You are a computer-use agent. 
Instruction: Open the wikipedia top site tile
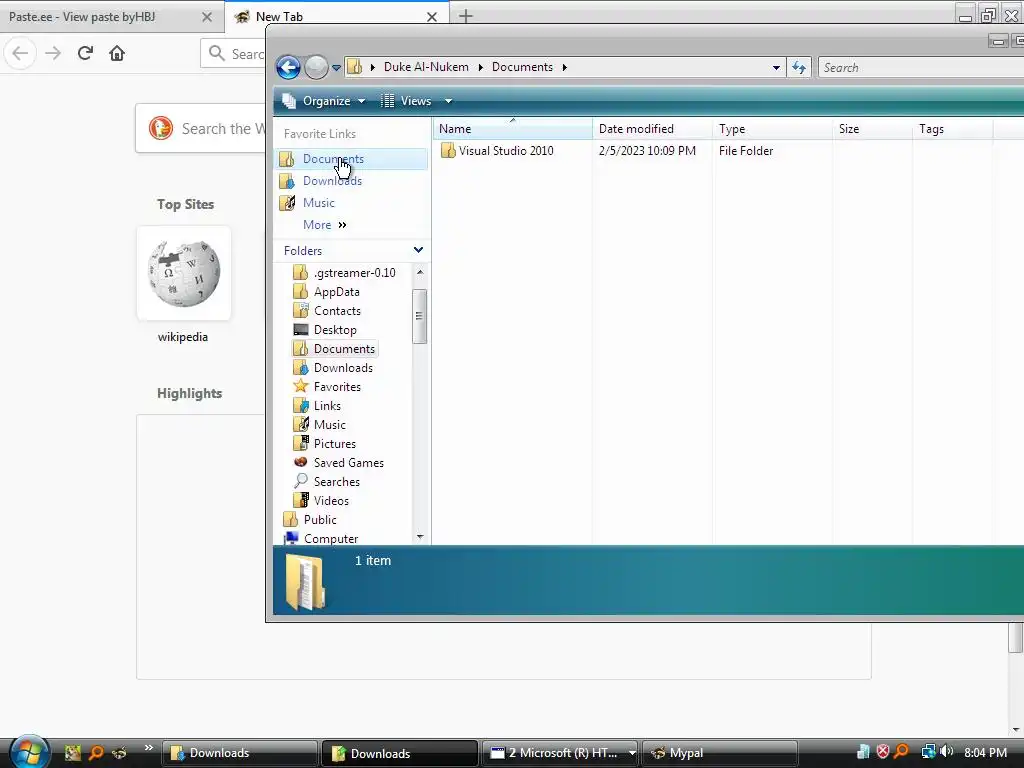click(184, 273)
